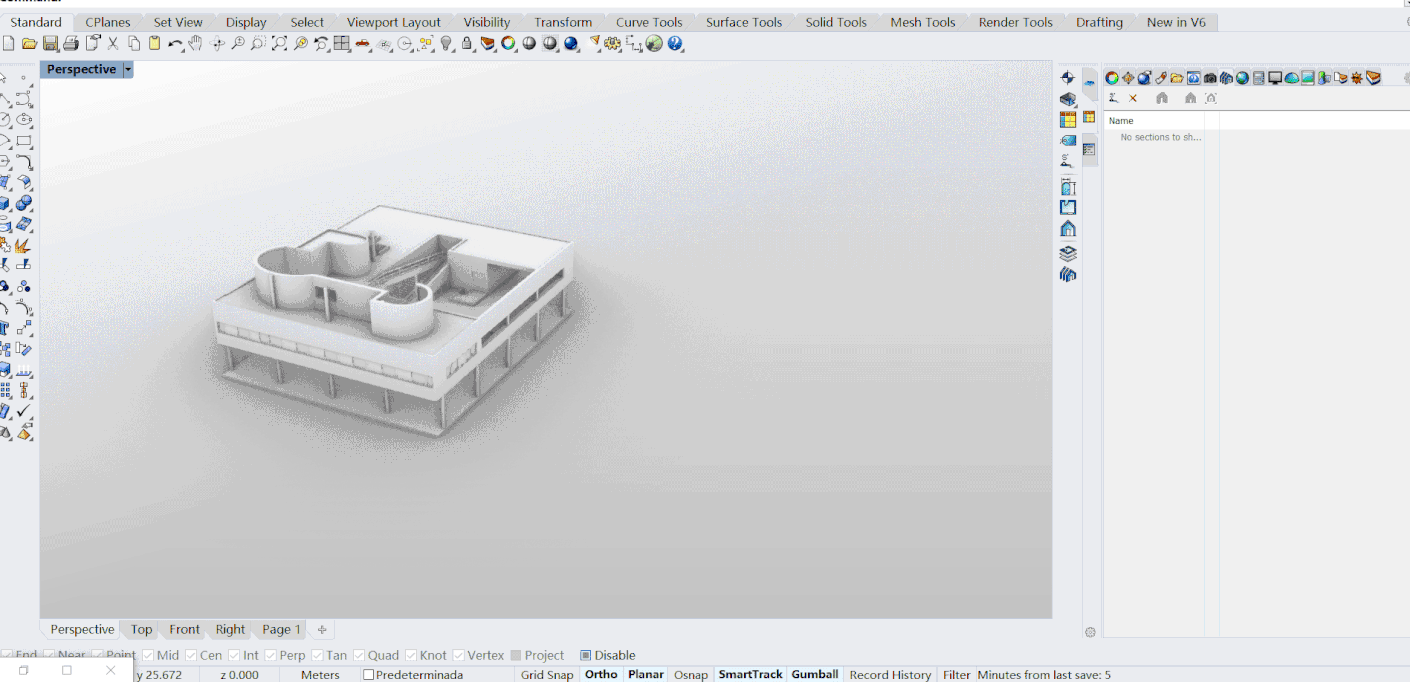Toggle the Knot osnap checkbox
The image size is (1410, 682).
(410, 655)
